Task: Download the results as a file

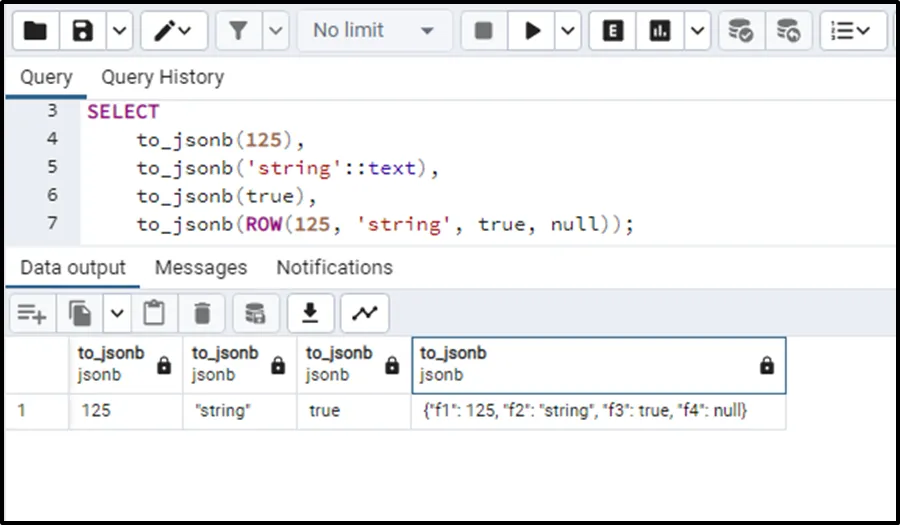Action: 311,314
